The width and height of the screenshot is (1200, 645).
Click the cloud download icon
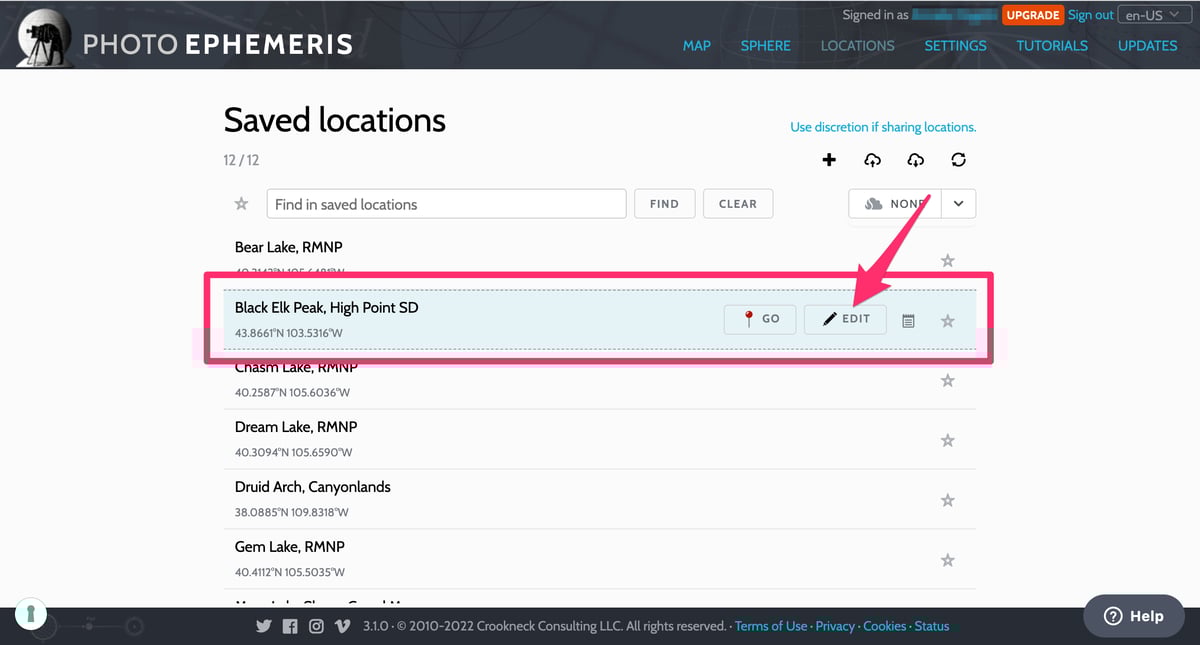(x=916, y=160)
